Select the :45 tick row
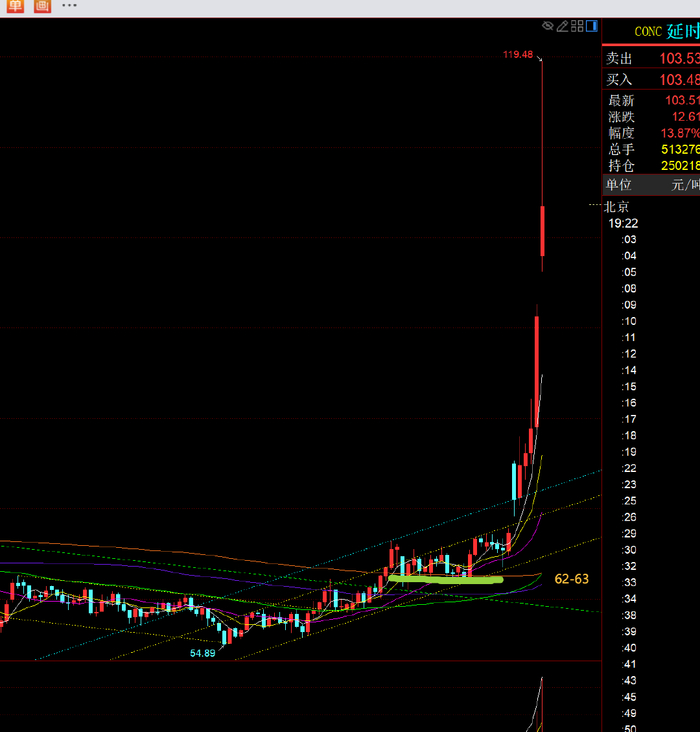Viewport: 700px width, 732px height. point(629,697)
